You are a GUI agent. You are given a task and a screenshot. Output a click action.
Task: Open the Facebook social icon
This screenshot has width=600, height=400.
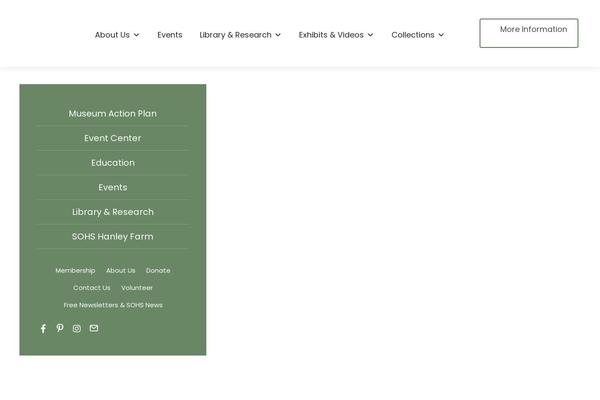pyautogui.click(x=43, y=328)
